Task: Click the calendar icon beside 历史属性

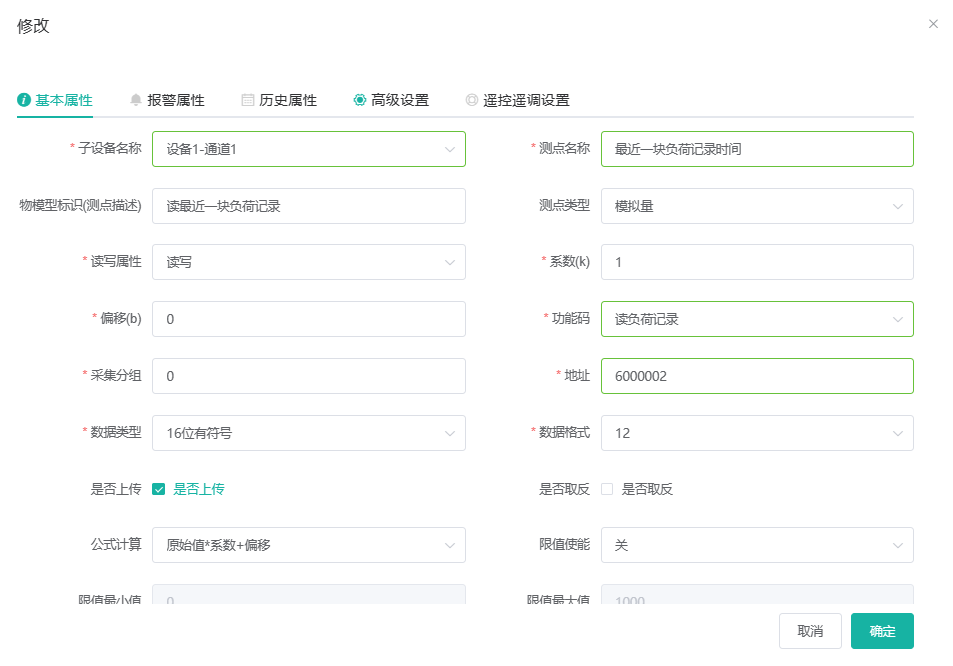Action: click(x=248, y=100)
